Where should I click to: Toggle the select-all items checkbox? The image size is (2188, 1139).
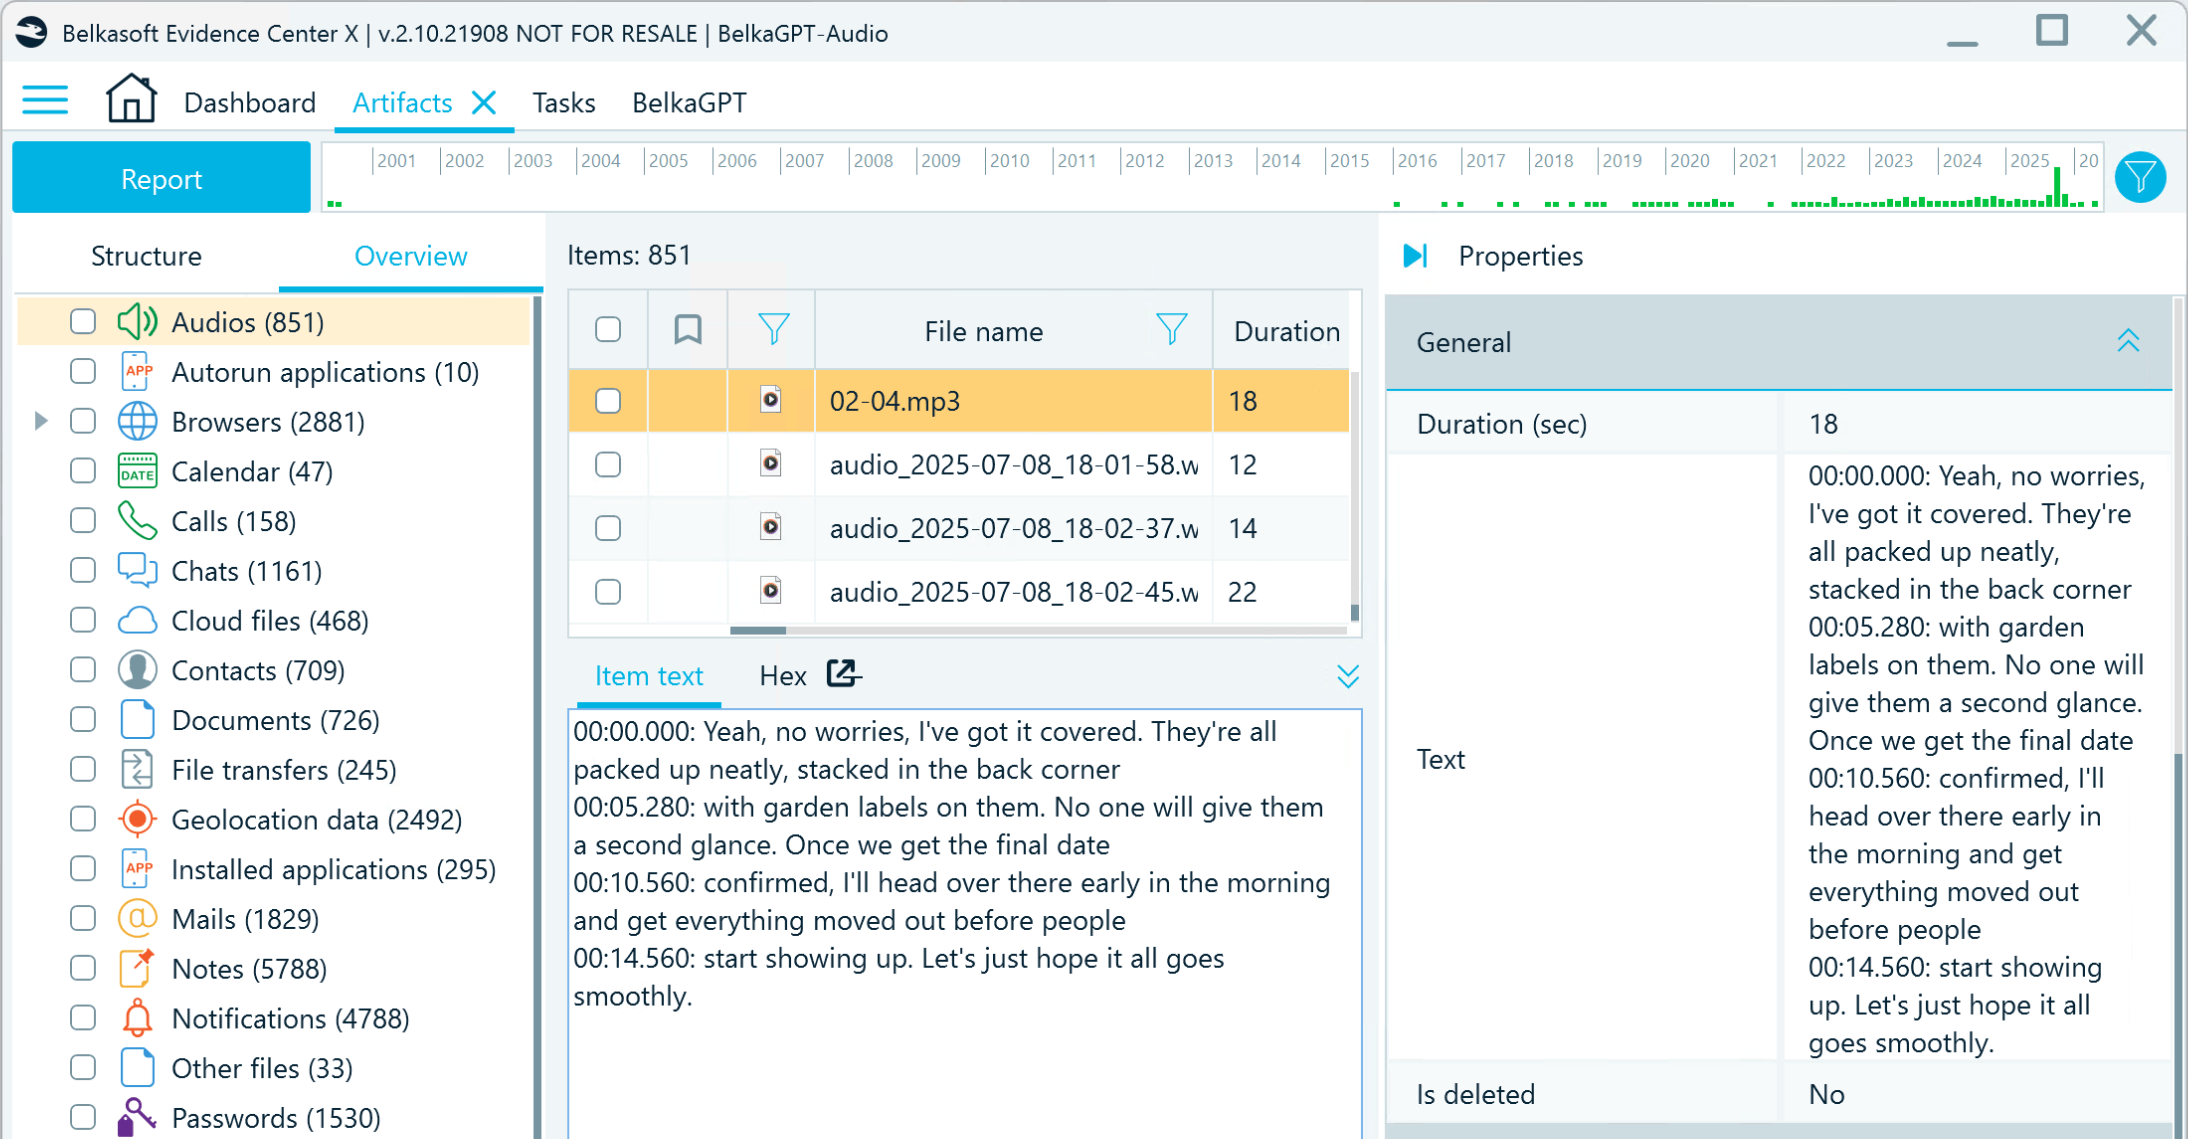point(608,330)
